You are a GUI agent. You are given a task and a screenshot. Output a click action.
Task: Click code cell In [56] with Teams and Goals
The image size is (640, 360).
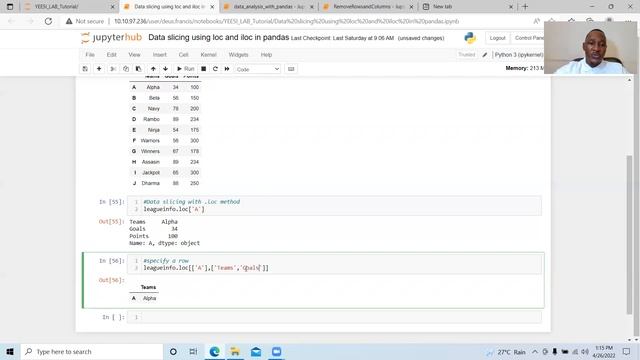click(x=334, y=264)
